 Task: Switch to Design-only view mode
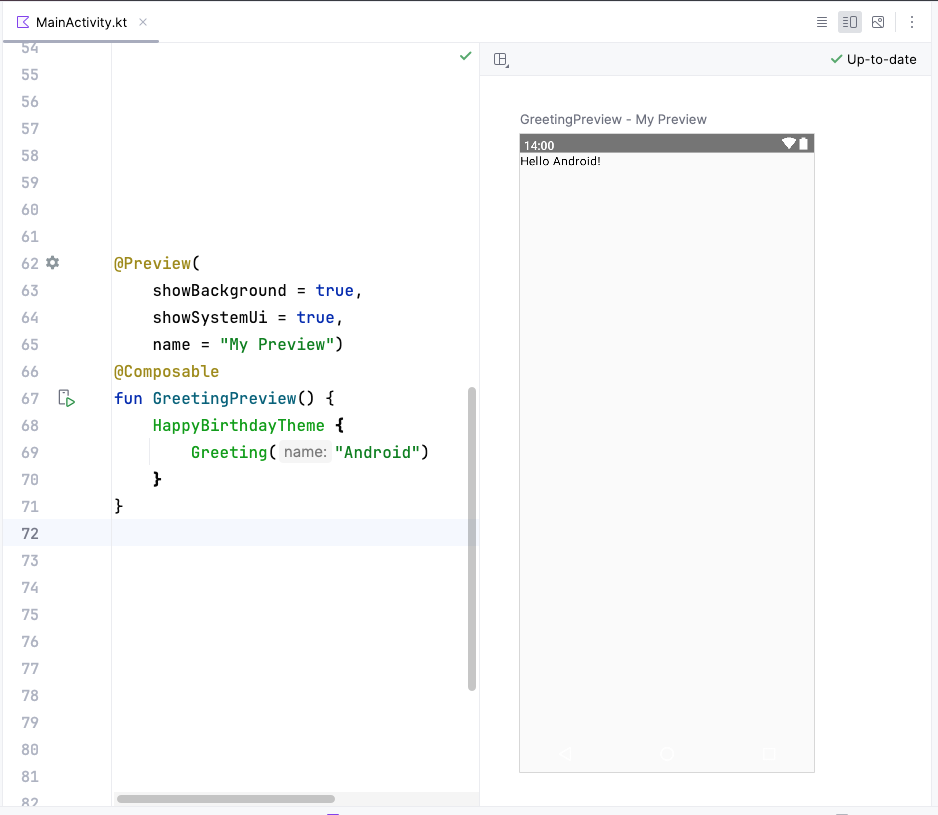[878, 22]
